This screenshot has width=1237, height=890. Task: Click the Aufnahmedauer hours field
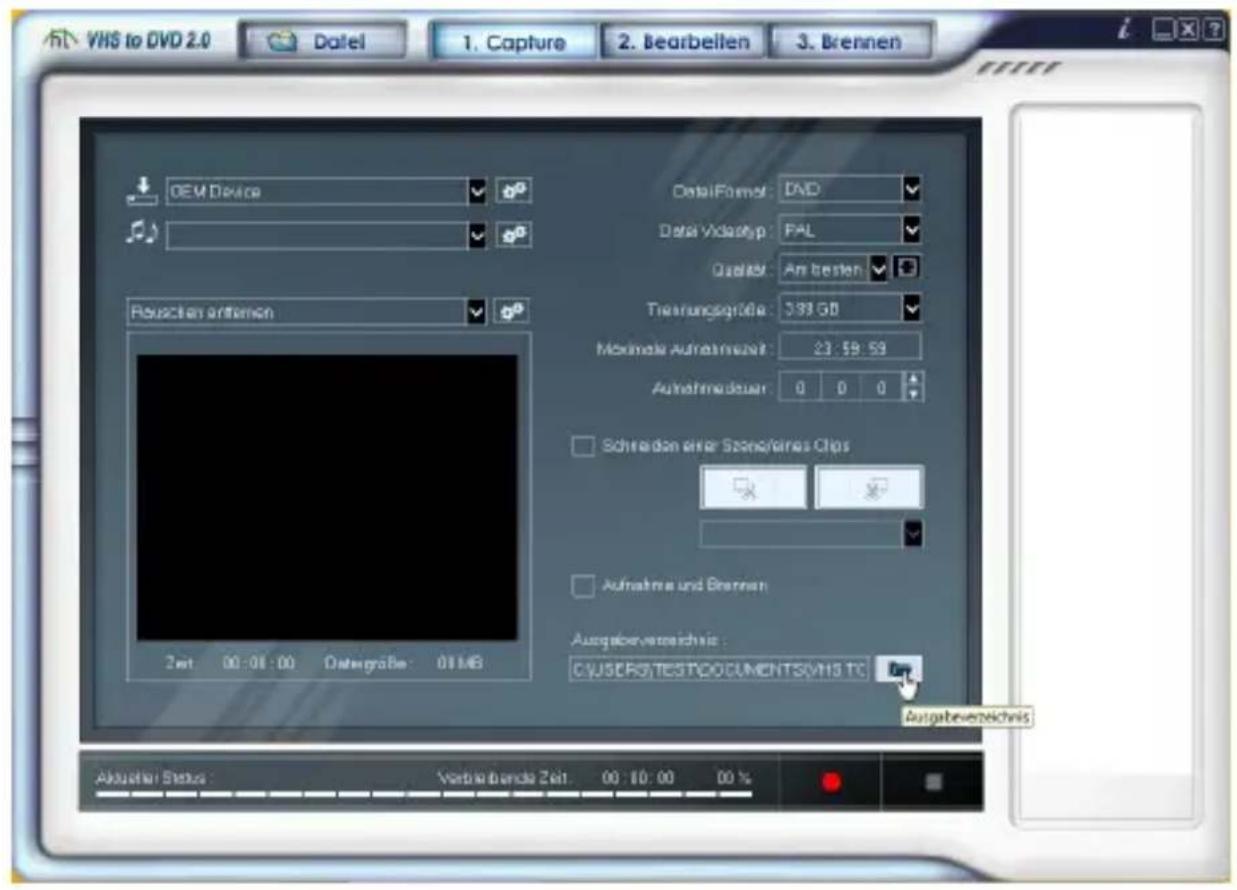pyautogui.click(x=798, y=388)
